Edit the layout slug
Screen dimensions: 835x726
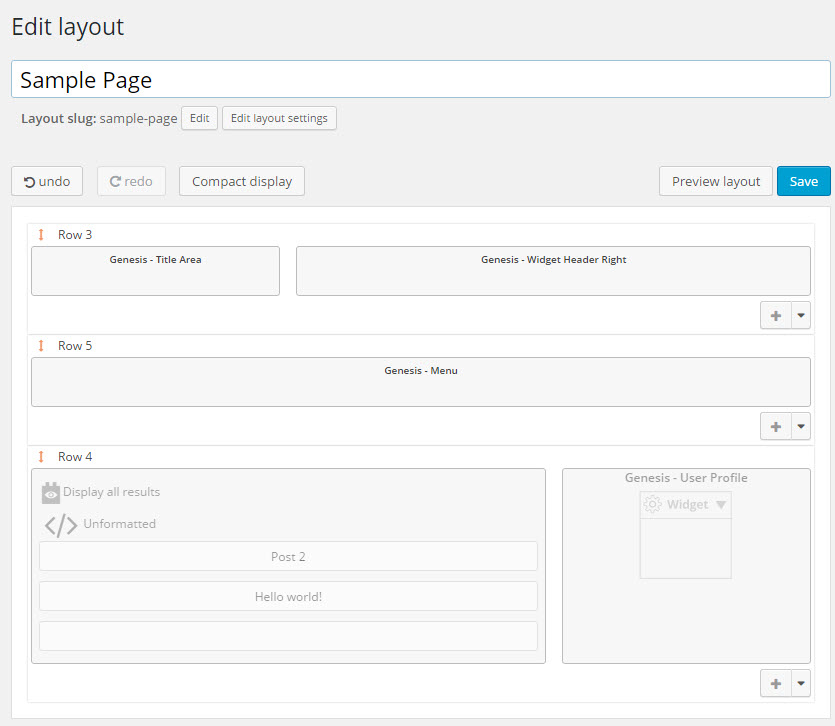pyautogui.click(x=199, y=118)
